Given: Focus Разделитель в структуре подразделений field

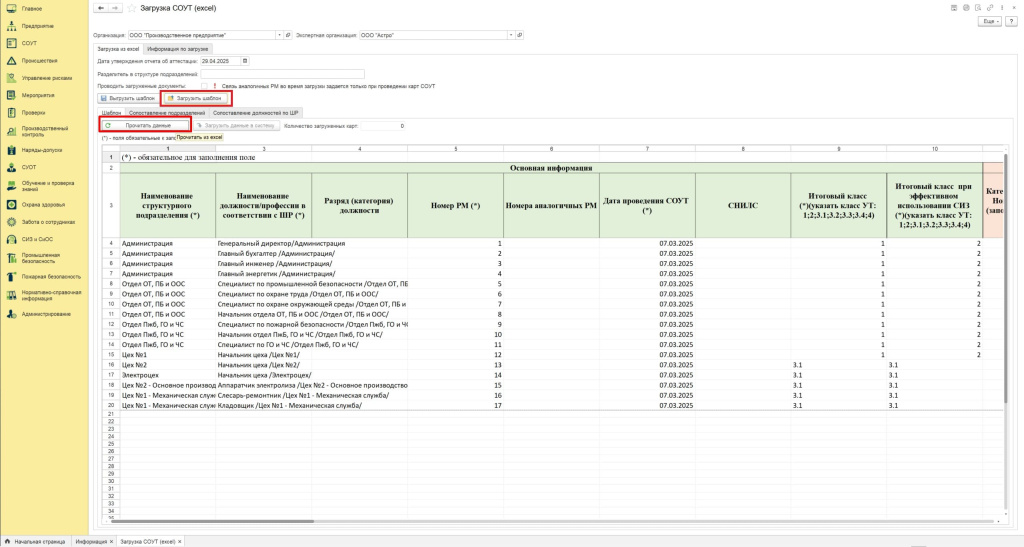Looking at the screenshot, I should coord(282,74).
